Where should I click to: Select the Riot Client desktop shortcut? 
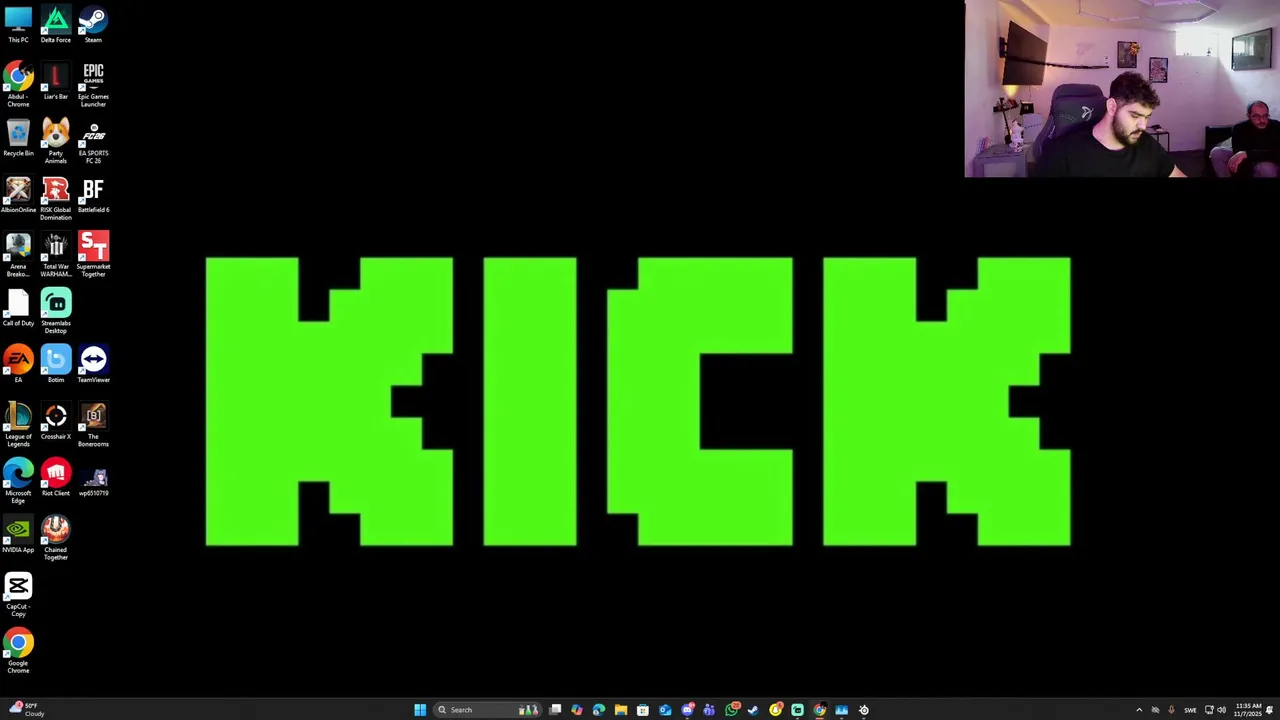pyautogui.click(x=56, y=478)
